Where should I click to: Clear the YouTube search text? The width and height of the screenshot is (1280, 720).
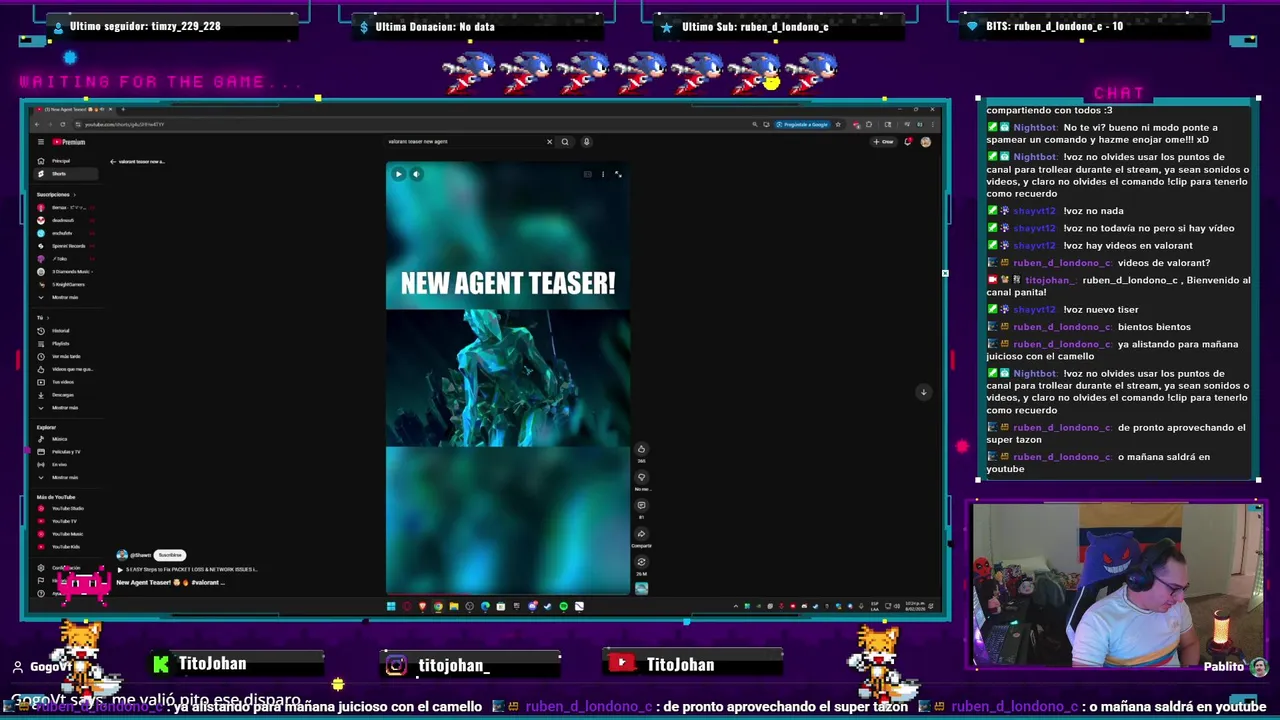(x=549, y=142)
